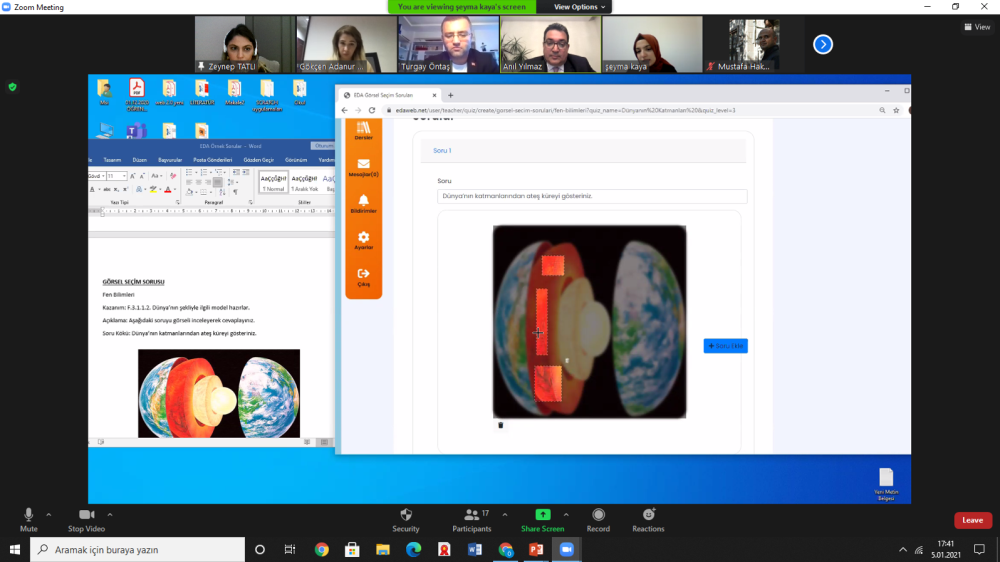Delete image with trash icon below picture

click(x=501, y=425)
